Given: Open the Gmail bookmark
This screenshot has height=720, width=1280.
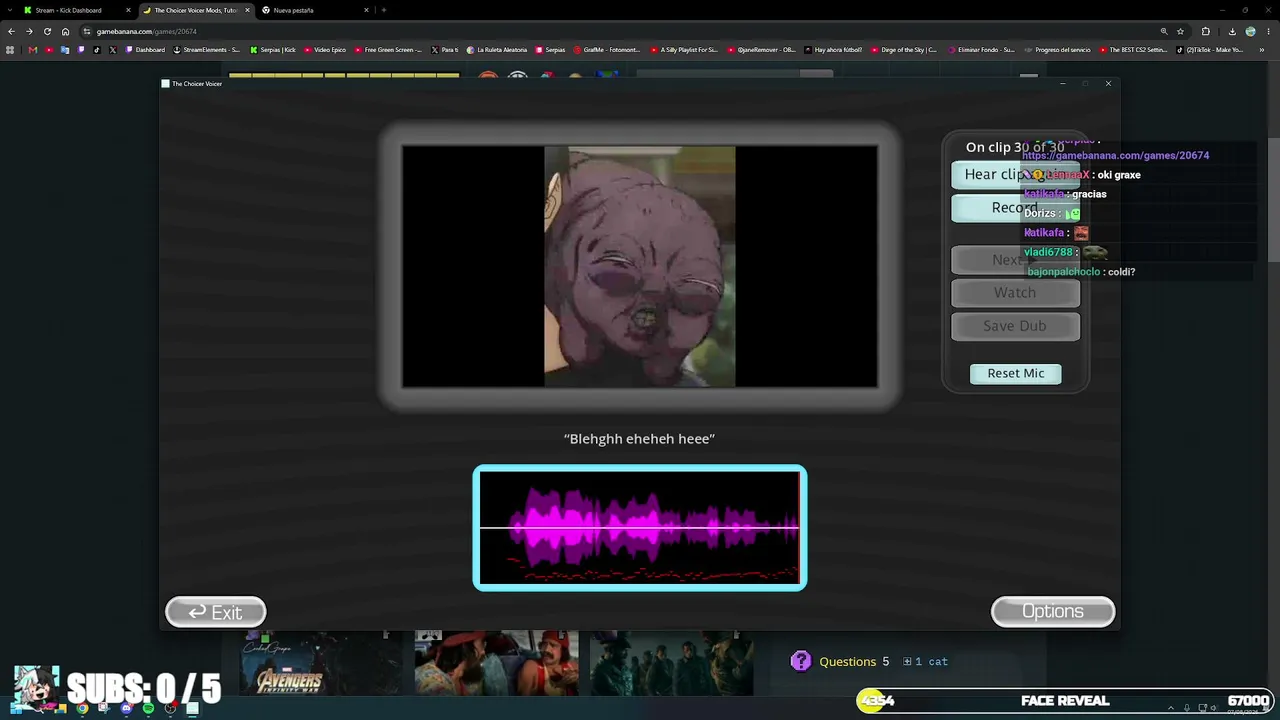Looking at the screenshot, I should point(33,50).
